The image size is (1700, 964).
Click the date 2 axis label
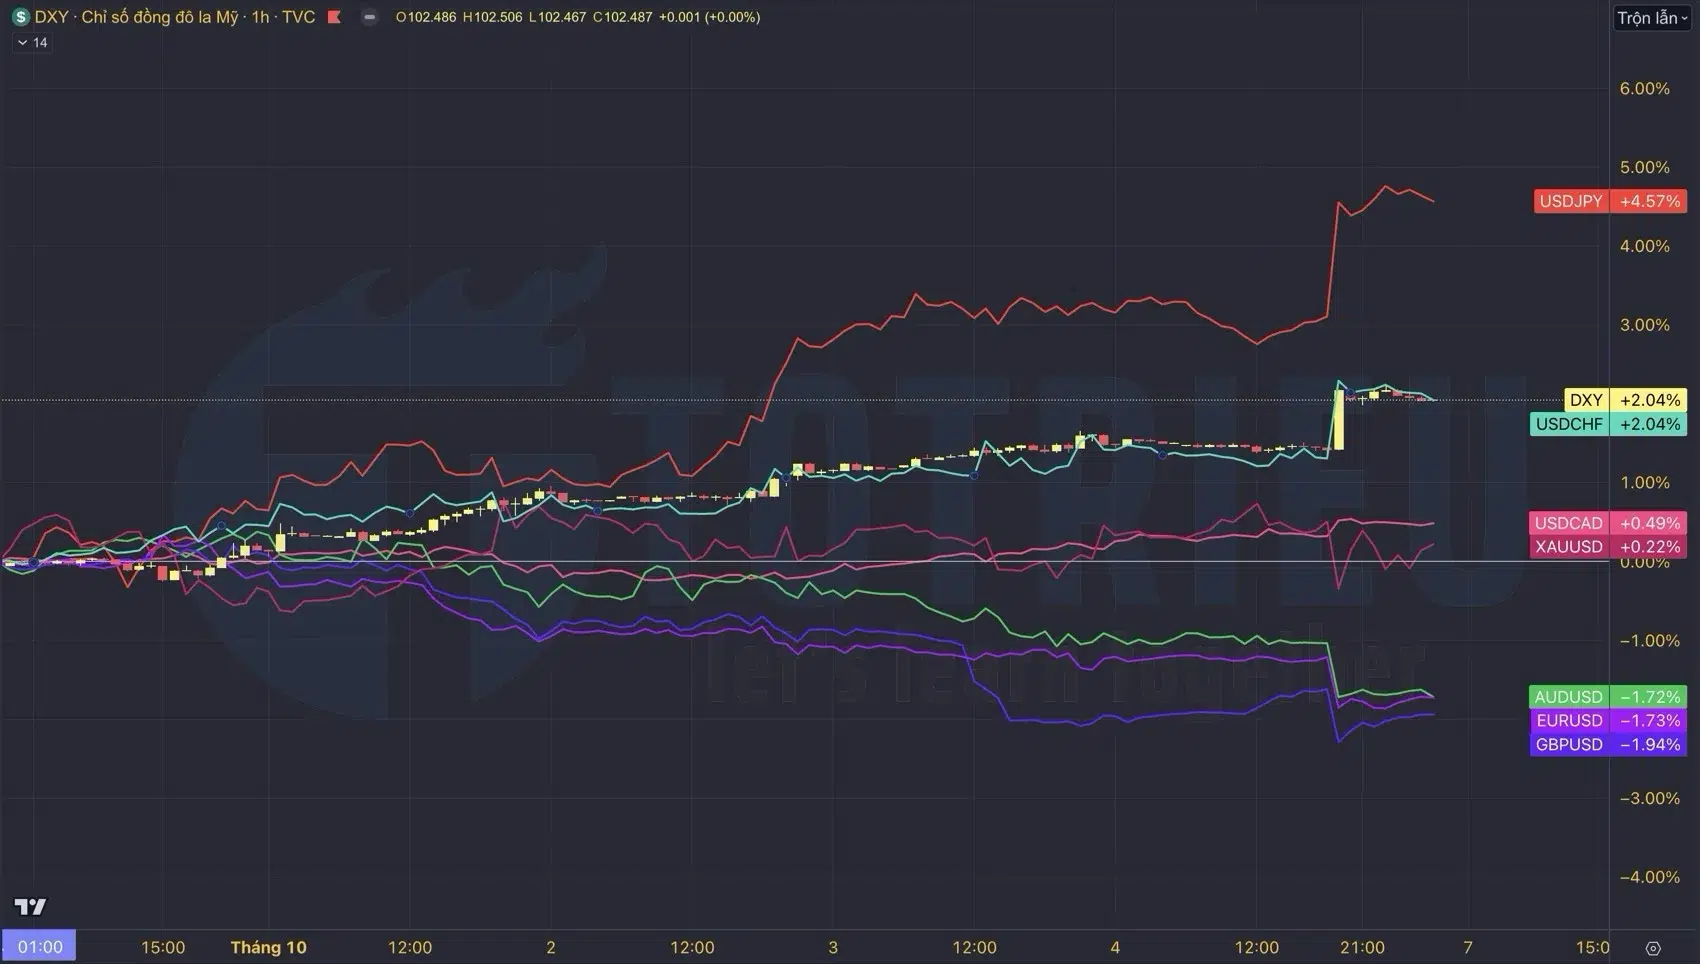[x=551, y=947]
